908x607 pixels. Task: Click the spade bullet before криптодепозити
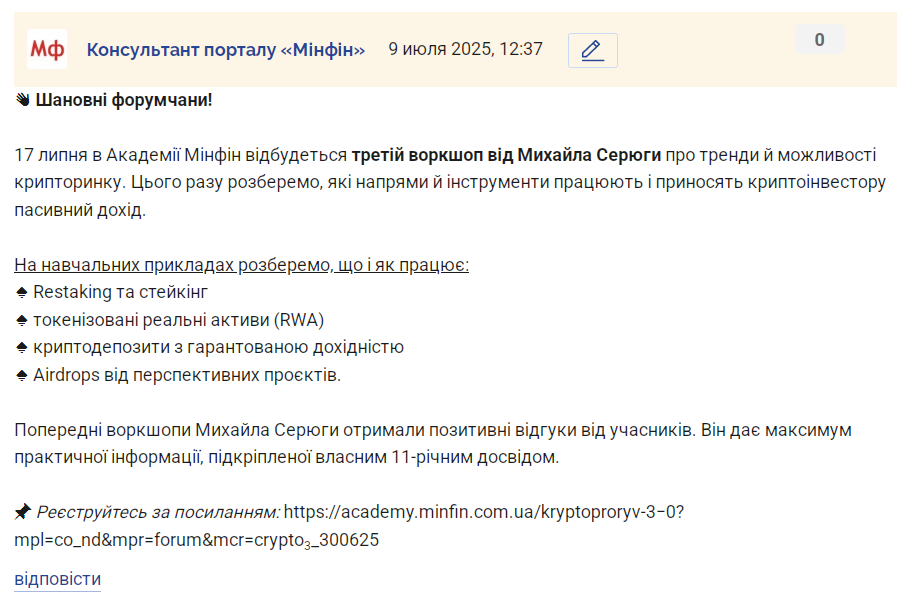click(21, 348)
